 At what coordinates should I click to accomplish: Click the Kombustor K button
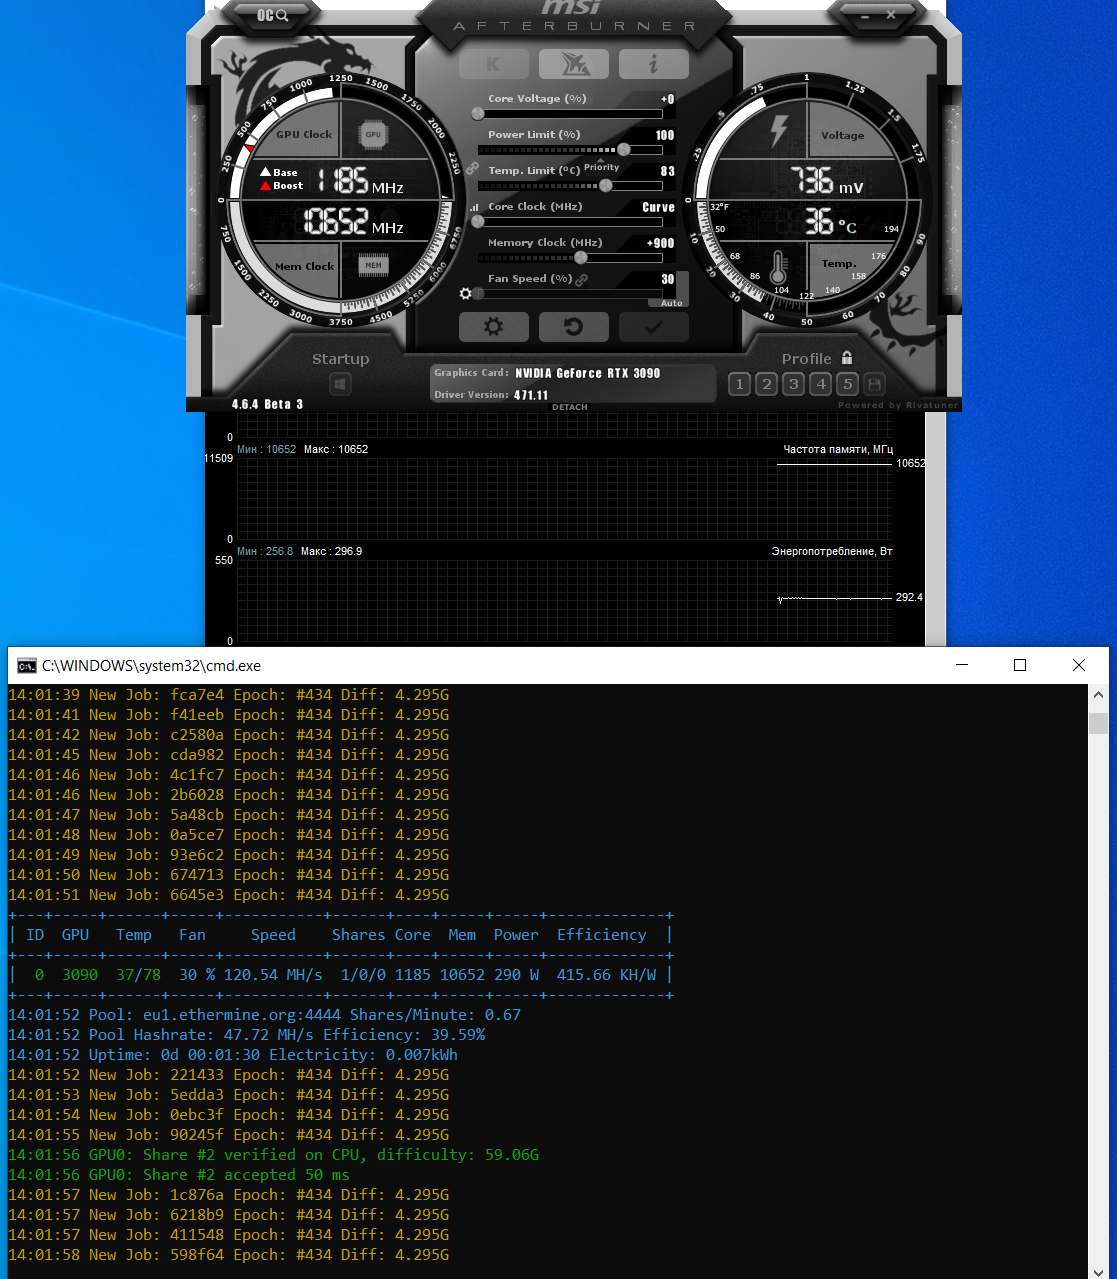point(493,64)
